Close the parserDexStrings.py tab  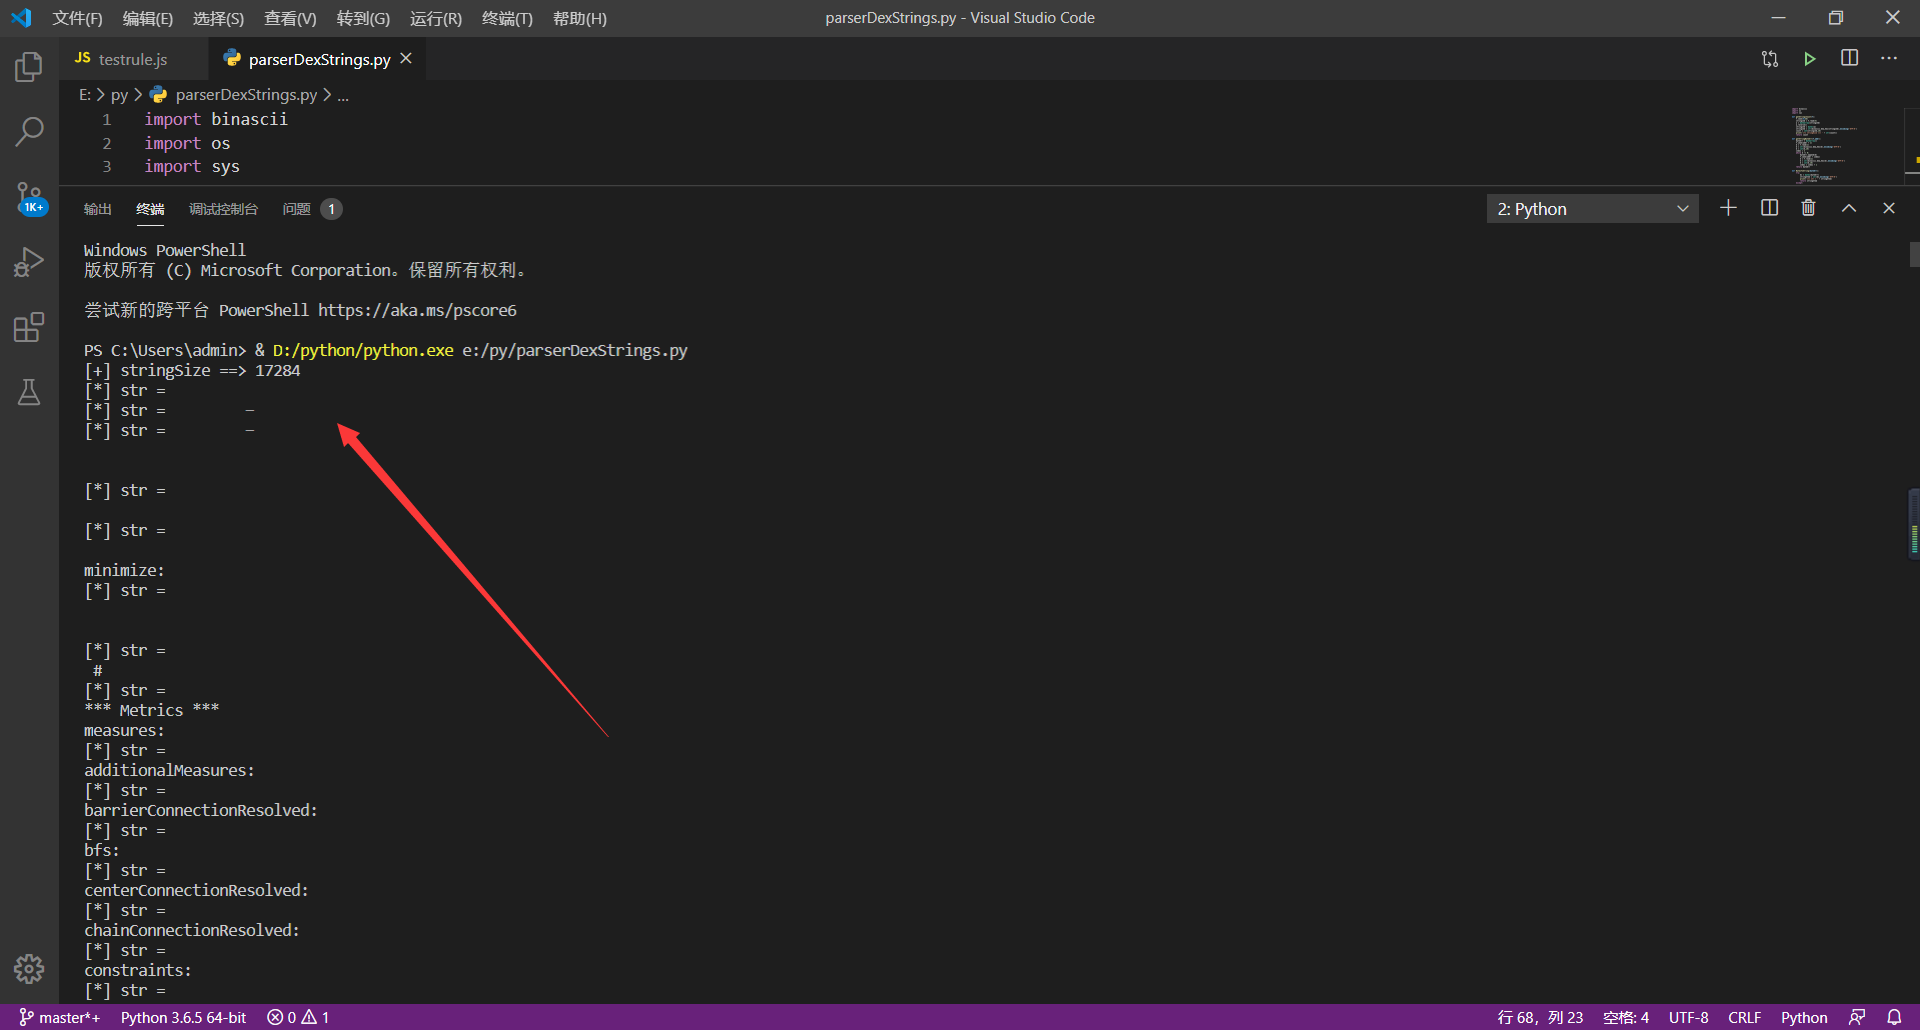[406, 59]
